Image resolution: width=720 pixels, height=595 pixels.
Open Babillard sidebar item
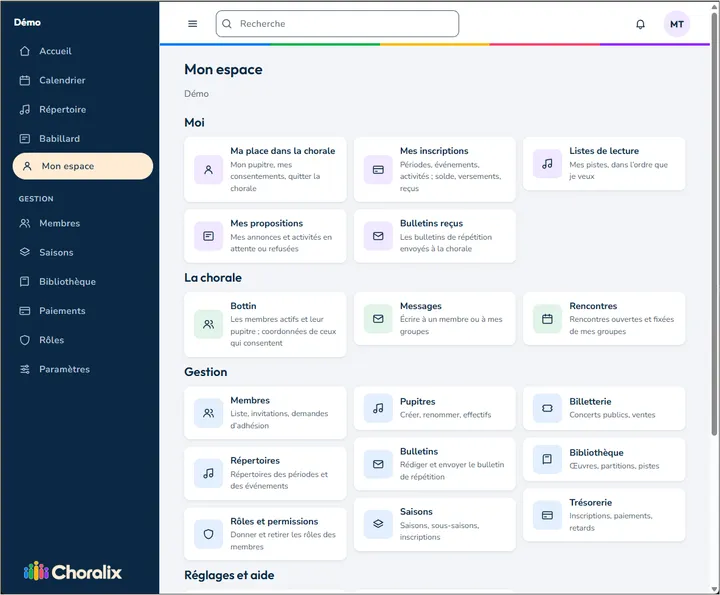(59, 139)
